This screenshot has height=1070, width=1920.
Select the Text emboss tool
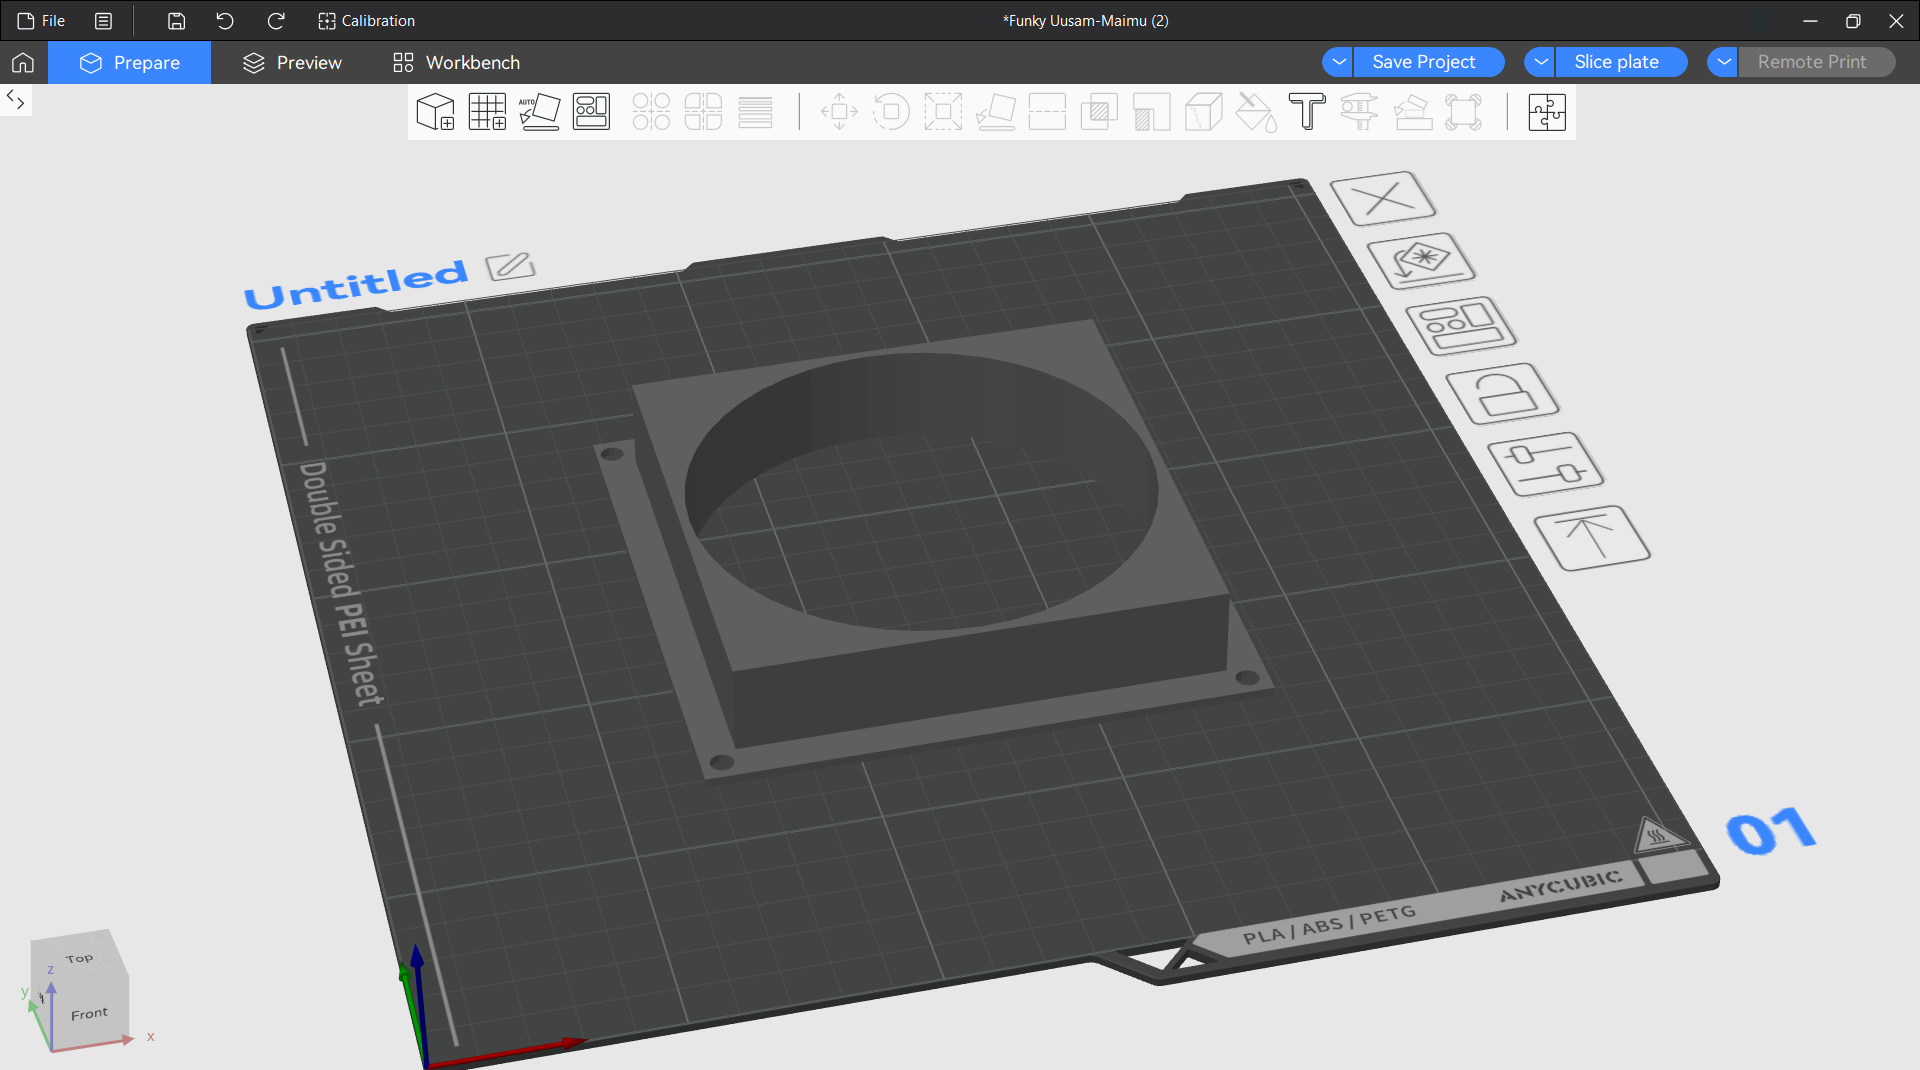pyautogui.click(x=1307, y=112)
